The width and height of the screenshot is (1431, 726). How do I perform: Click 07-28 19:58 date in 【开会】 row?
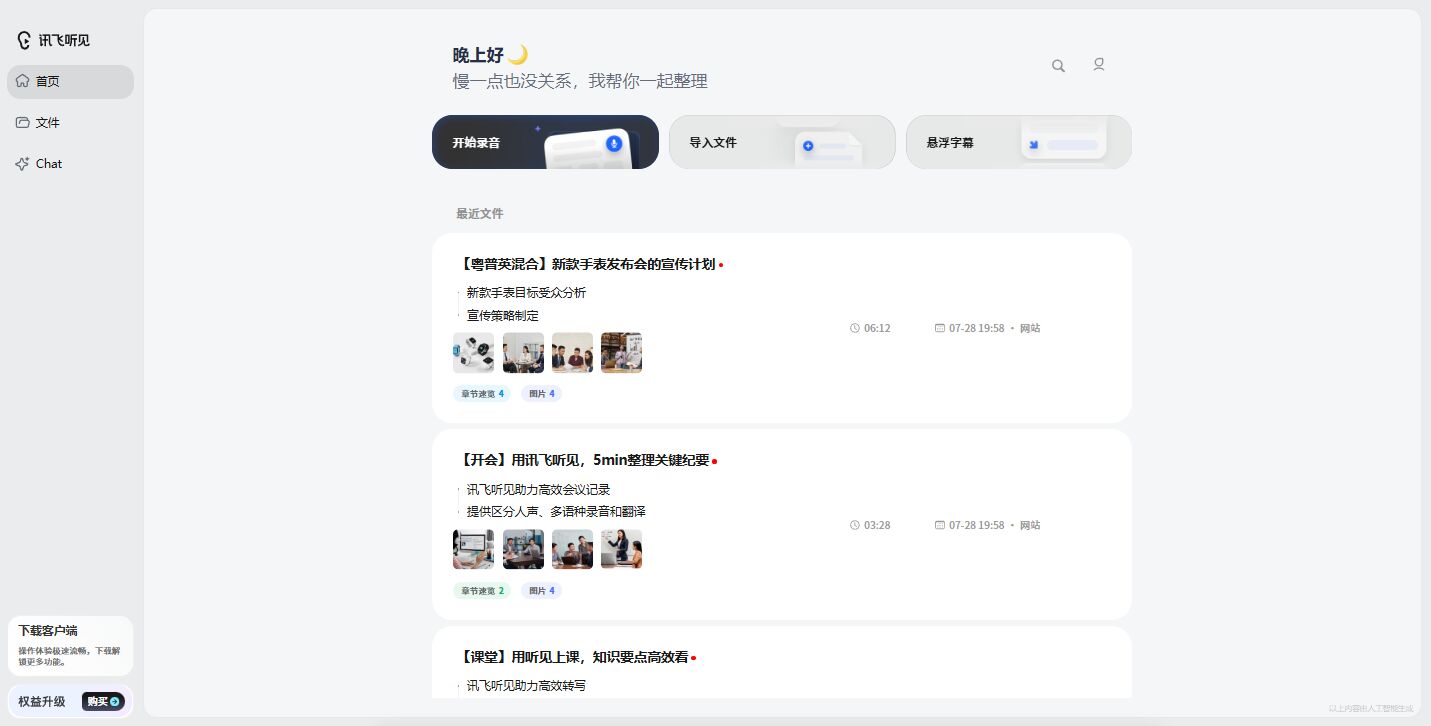pyautogui.click(x=977, y=525)
